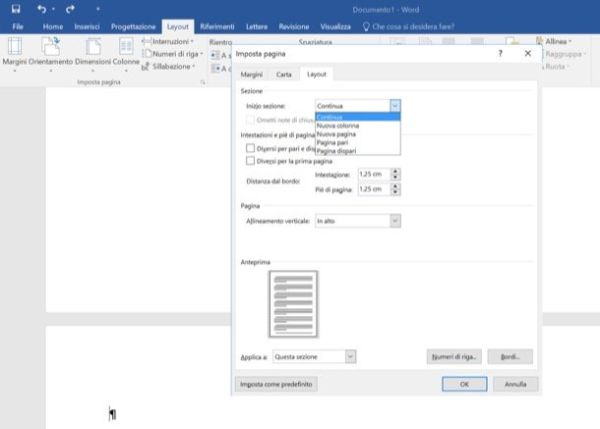Cancel the dialog with Annulla
600x429 pixels.
tap(515, 384)
